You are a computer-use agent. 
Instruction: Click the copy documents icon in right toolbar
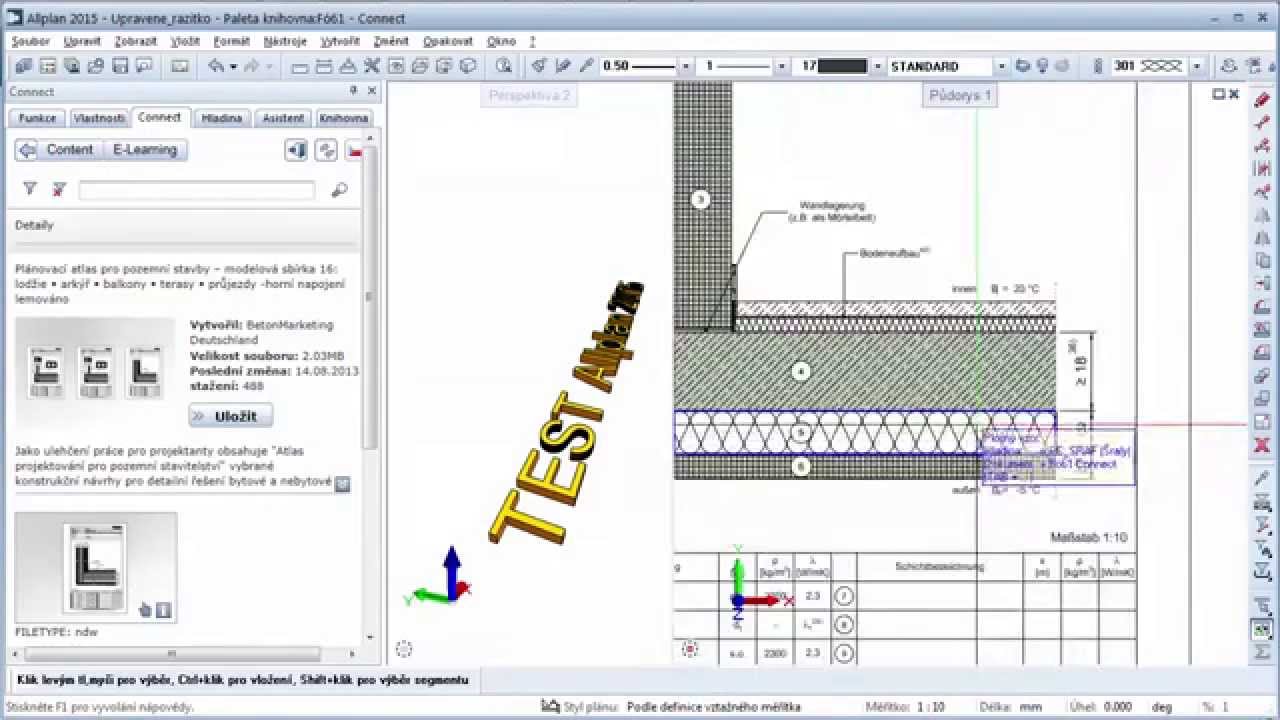click(x=1262, y=260)
